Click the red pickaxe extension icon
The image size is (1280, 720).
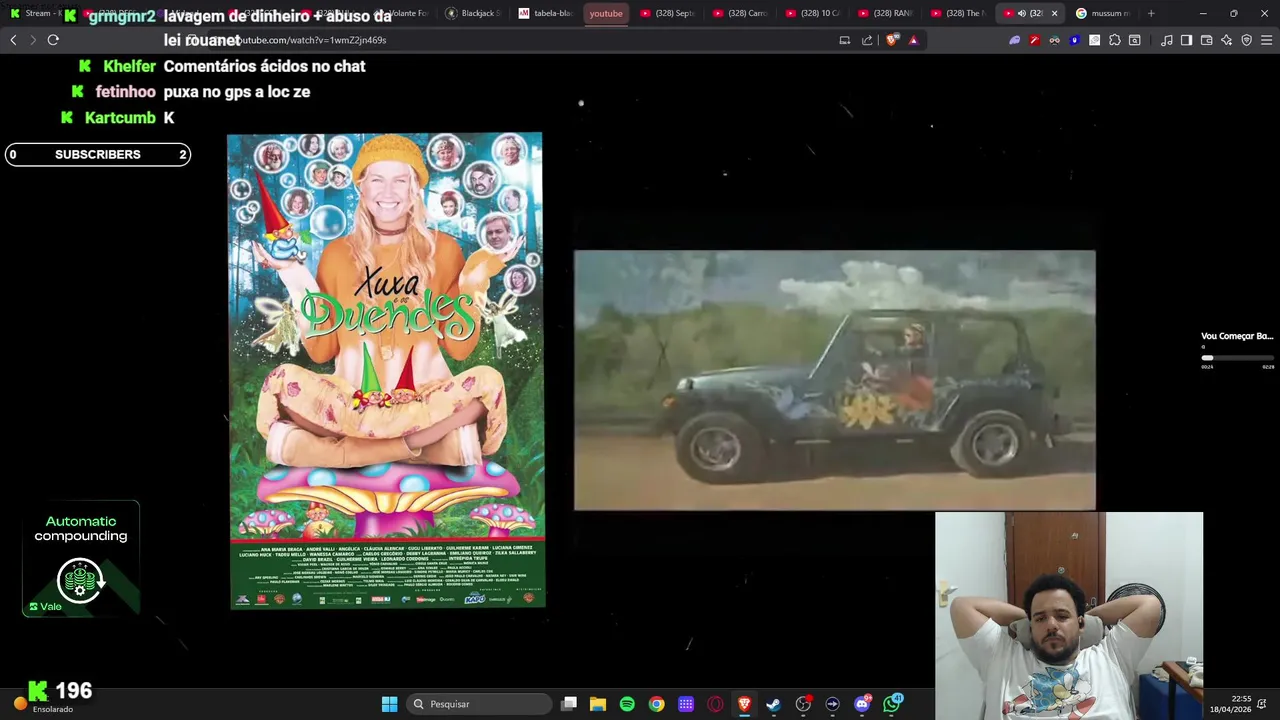(1035, 40)
